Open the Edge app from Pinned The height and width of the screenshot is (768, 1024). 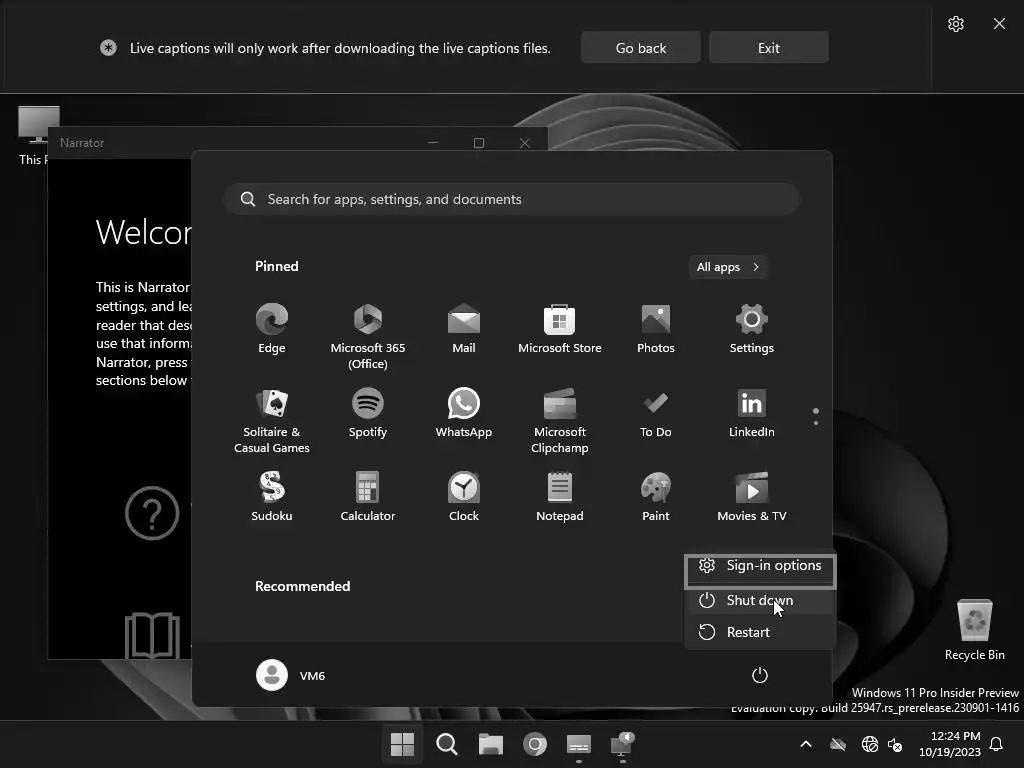pyautogui.click(x=272, y=328)
